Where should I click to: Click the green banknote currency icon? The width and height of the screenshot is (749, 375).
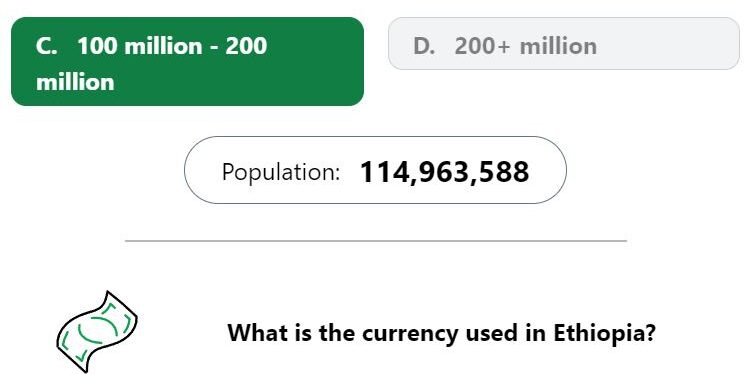point(97,332)
